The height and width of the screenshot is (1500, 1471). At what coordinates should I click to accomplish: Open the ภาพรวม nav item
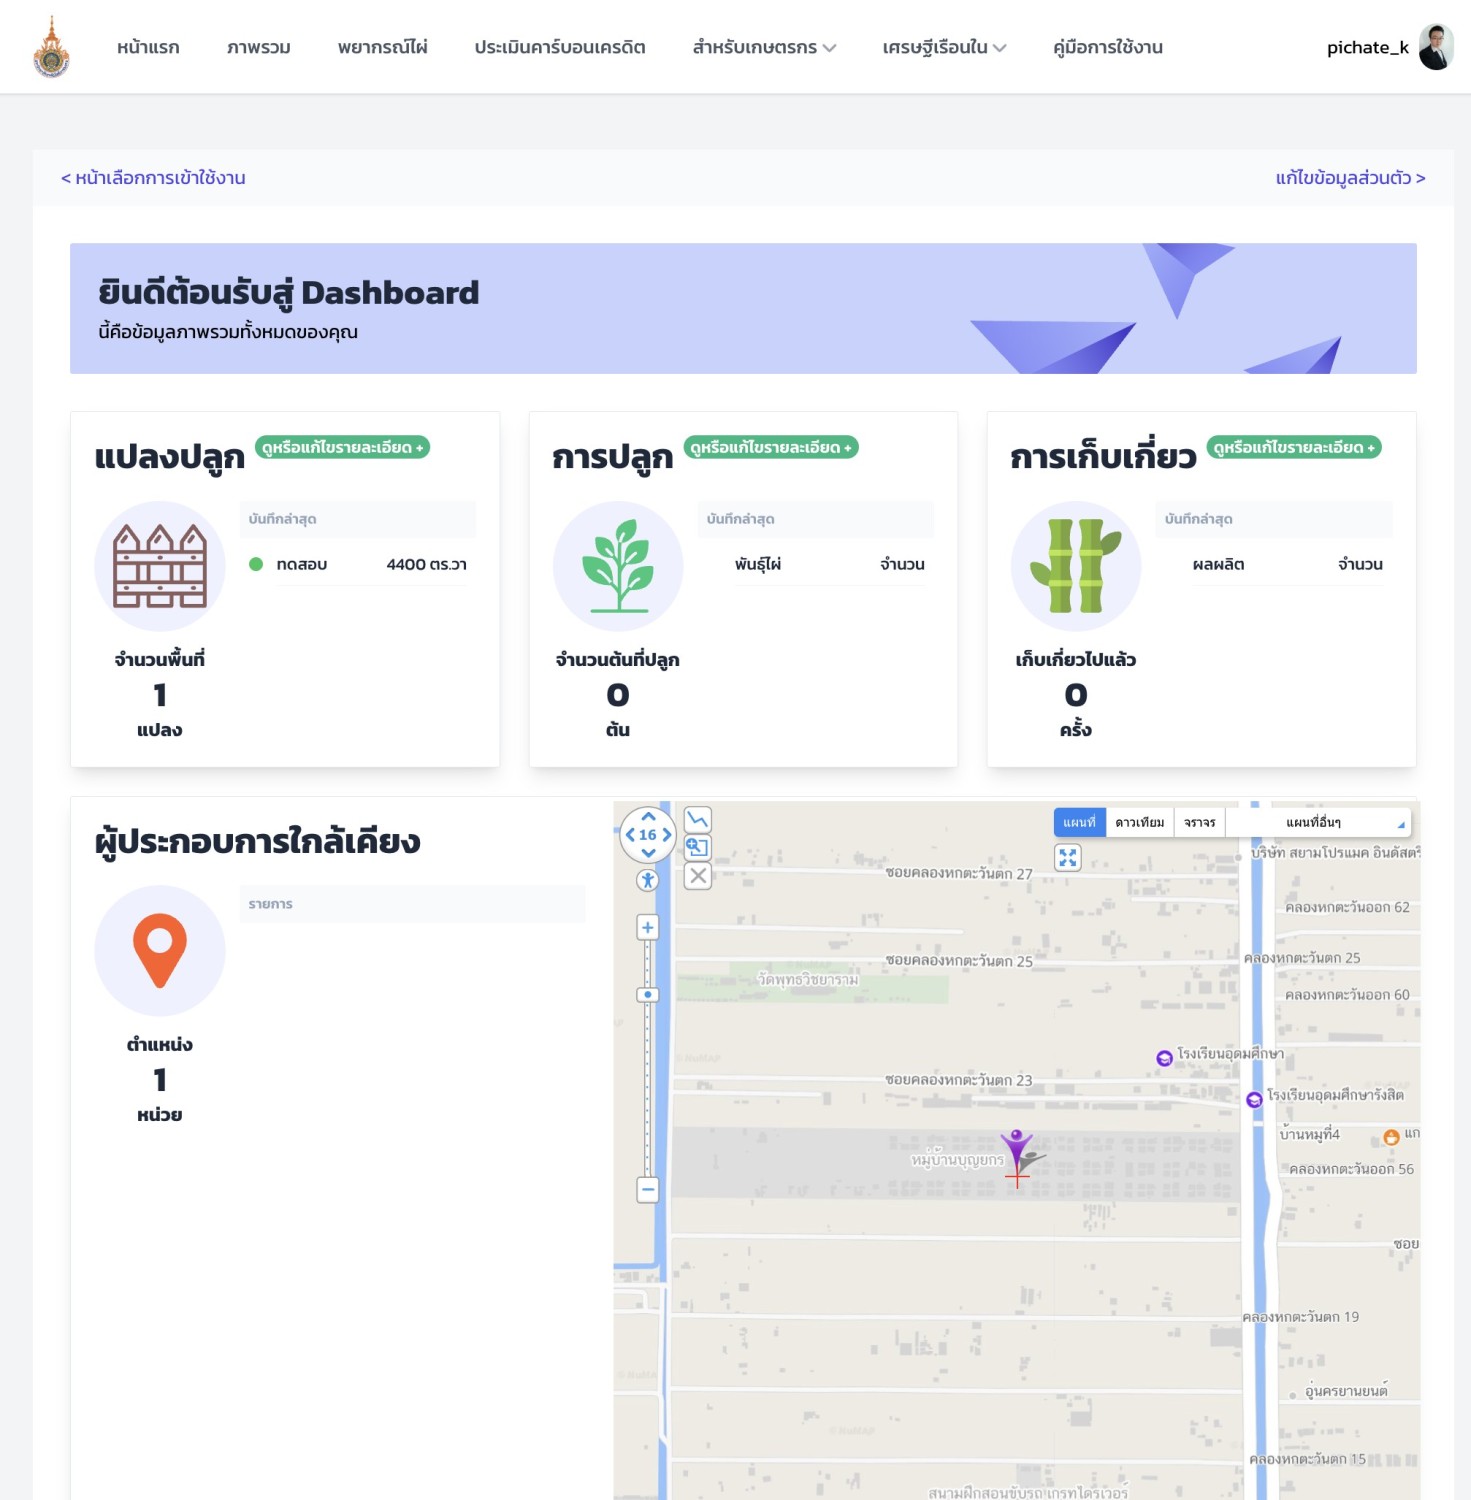(258, 47)
